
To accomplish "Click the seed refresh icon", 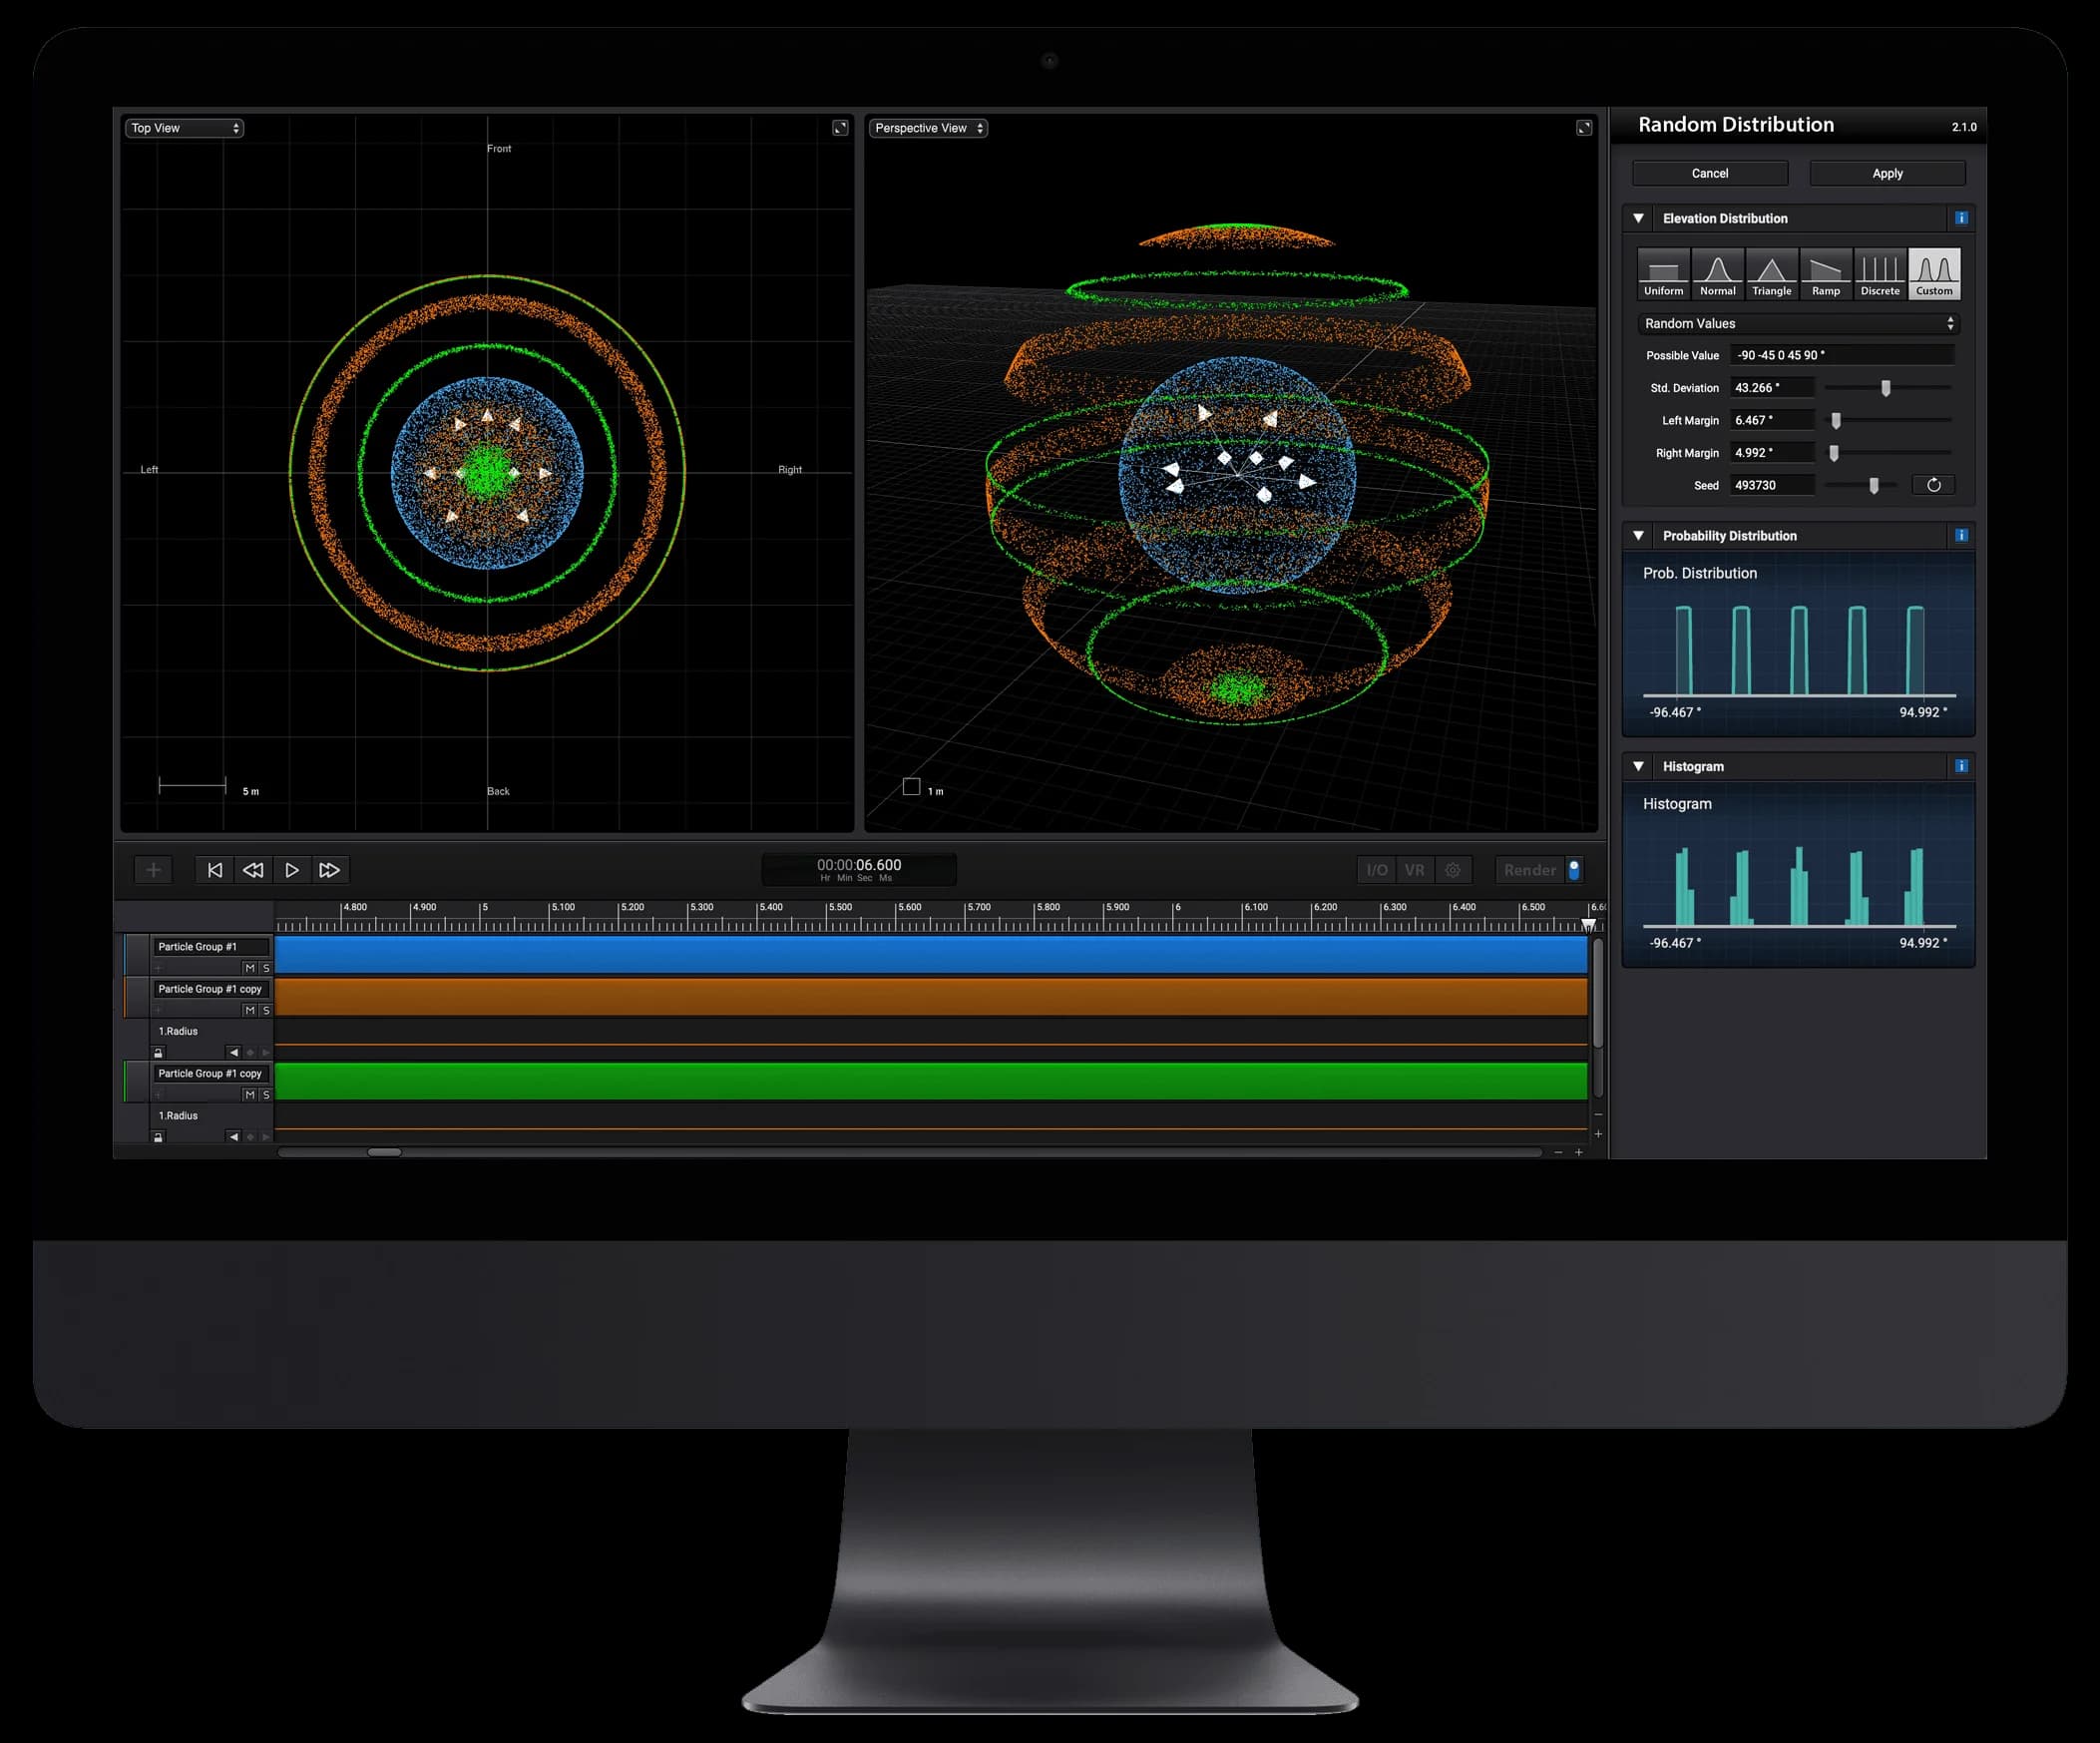I will tap(1934, 485).
